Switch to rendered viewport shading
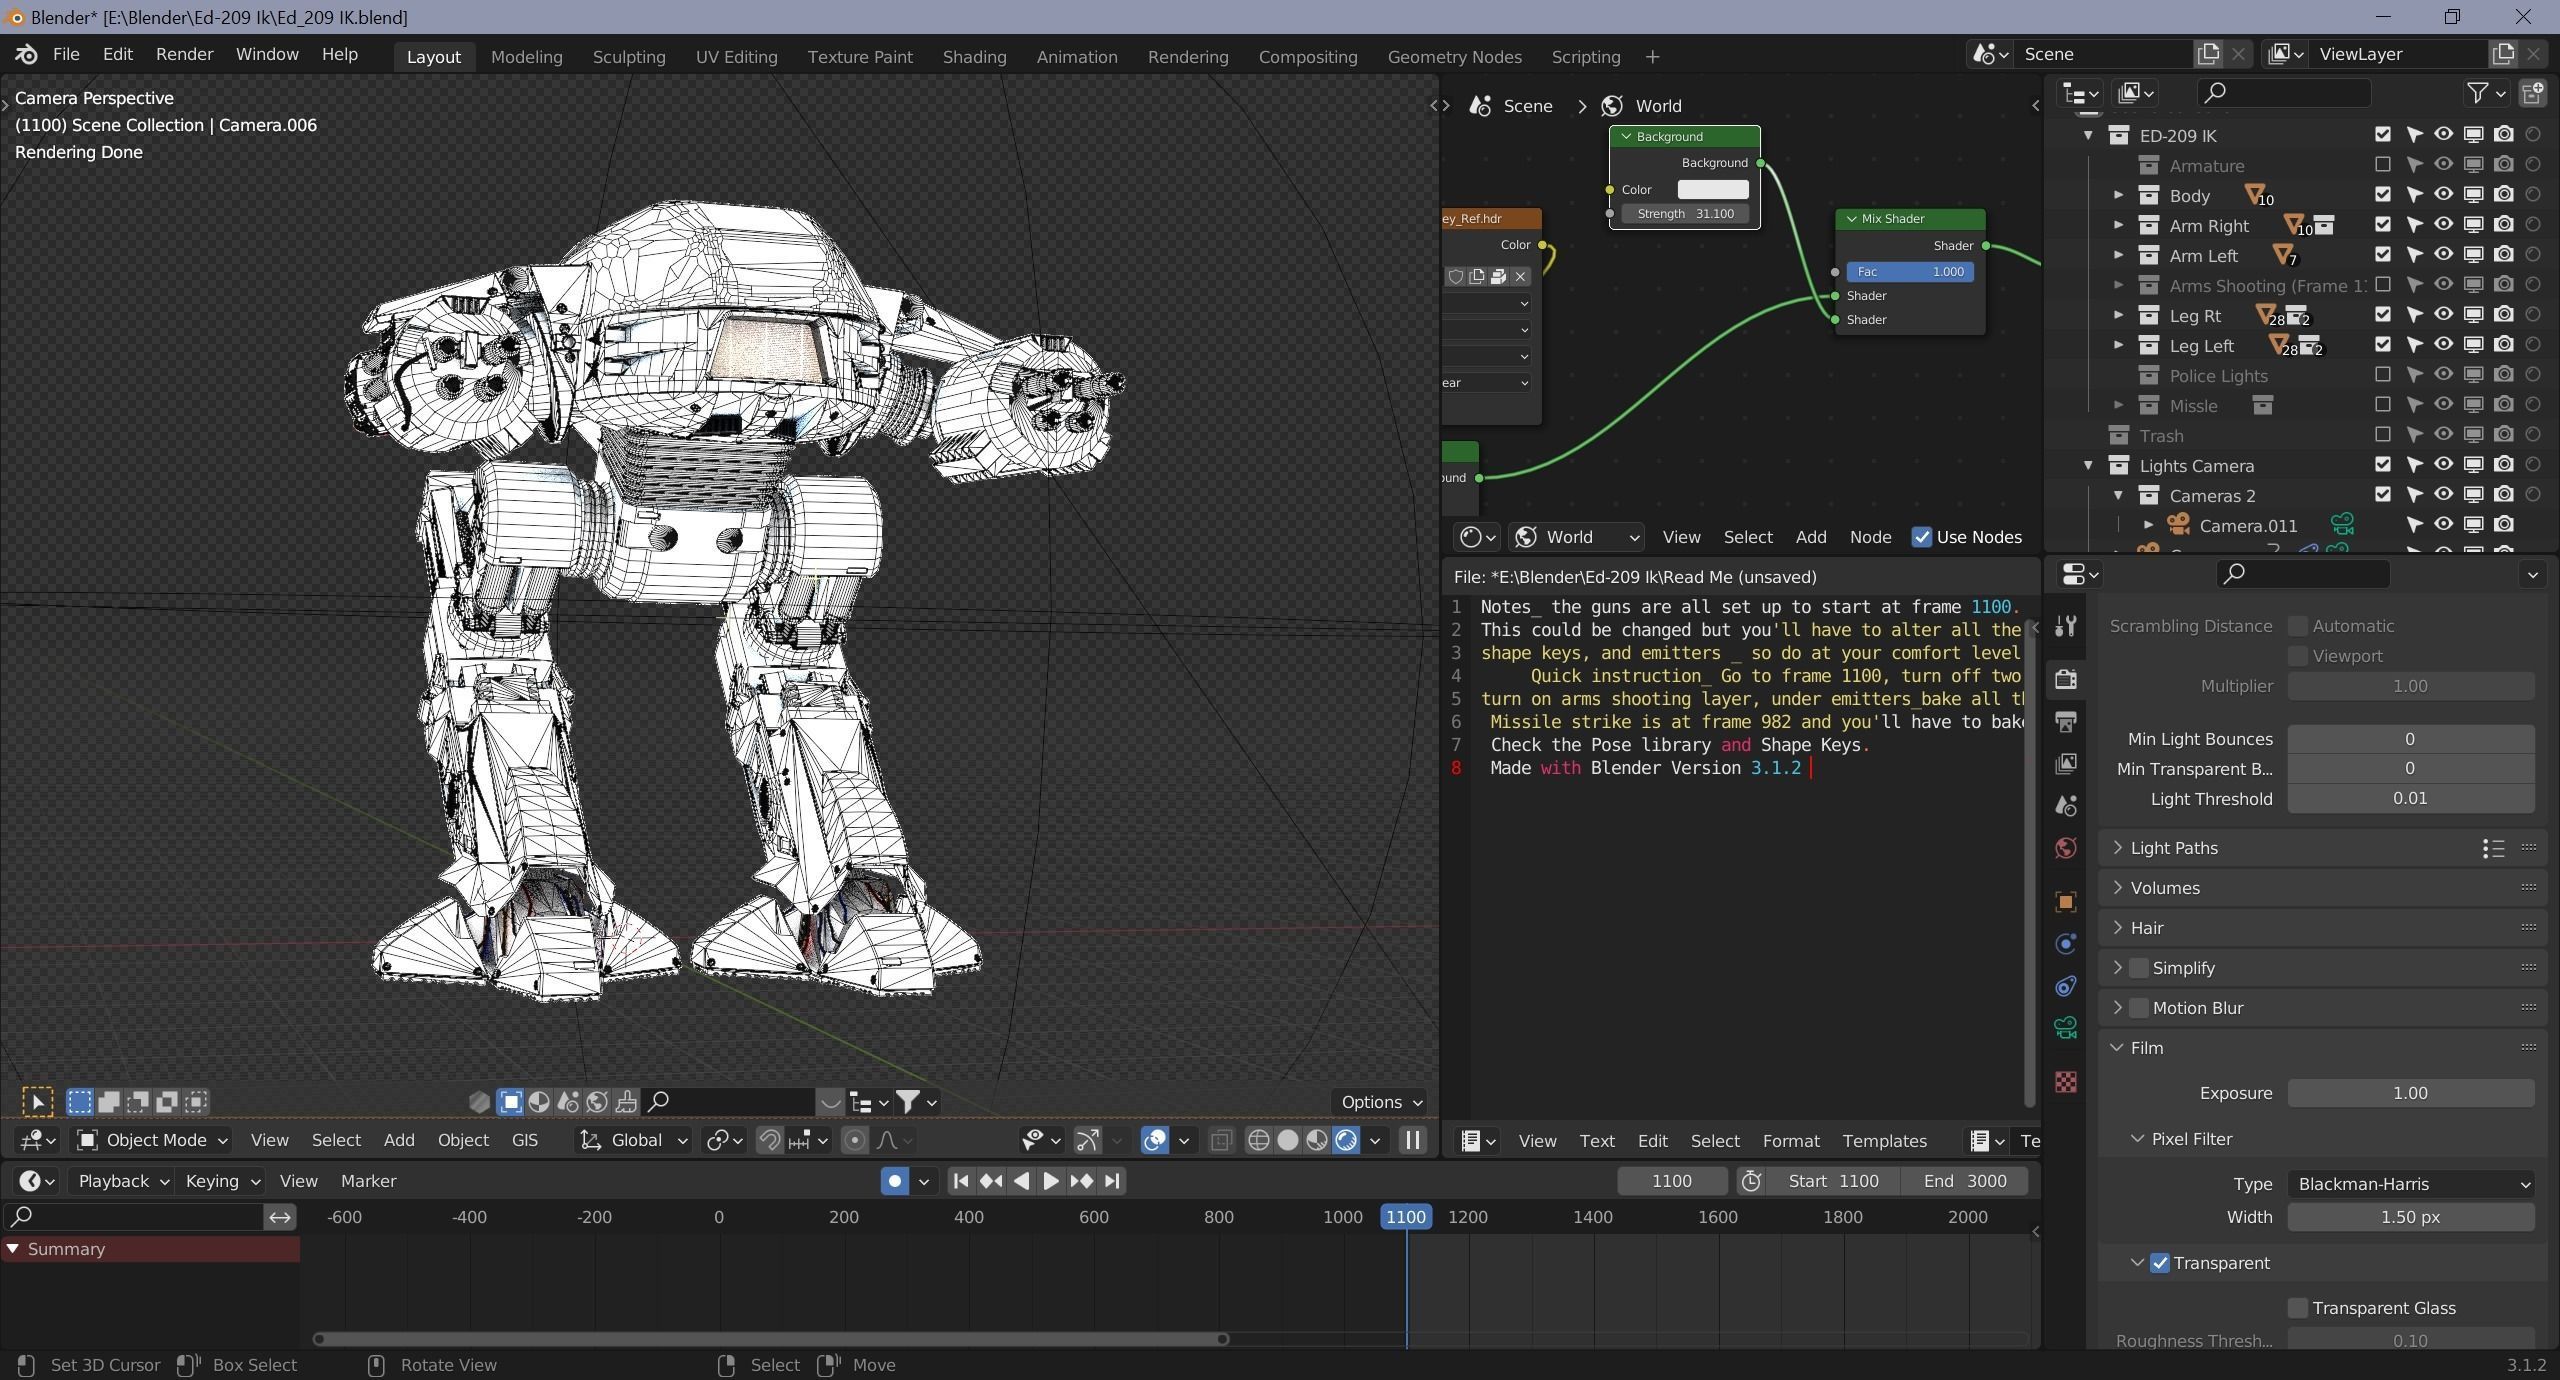This screenshot has width=2560, height=1380. (x=1346, y=1140)
